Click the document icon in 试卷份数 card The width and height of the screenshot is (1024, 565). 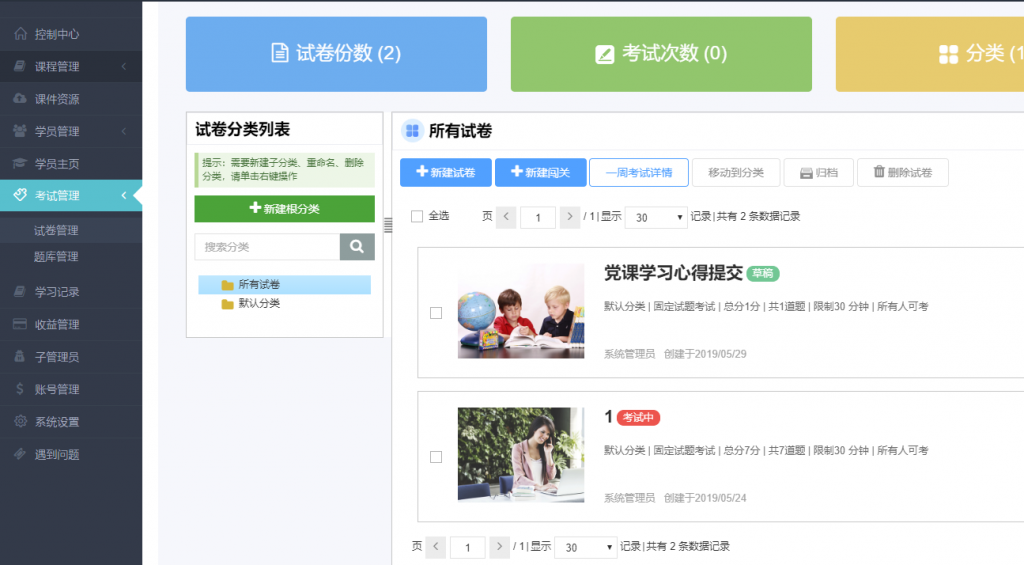point(280,53)
